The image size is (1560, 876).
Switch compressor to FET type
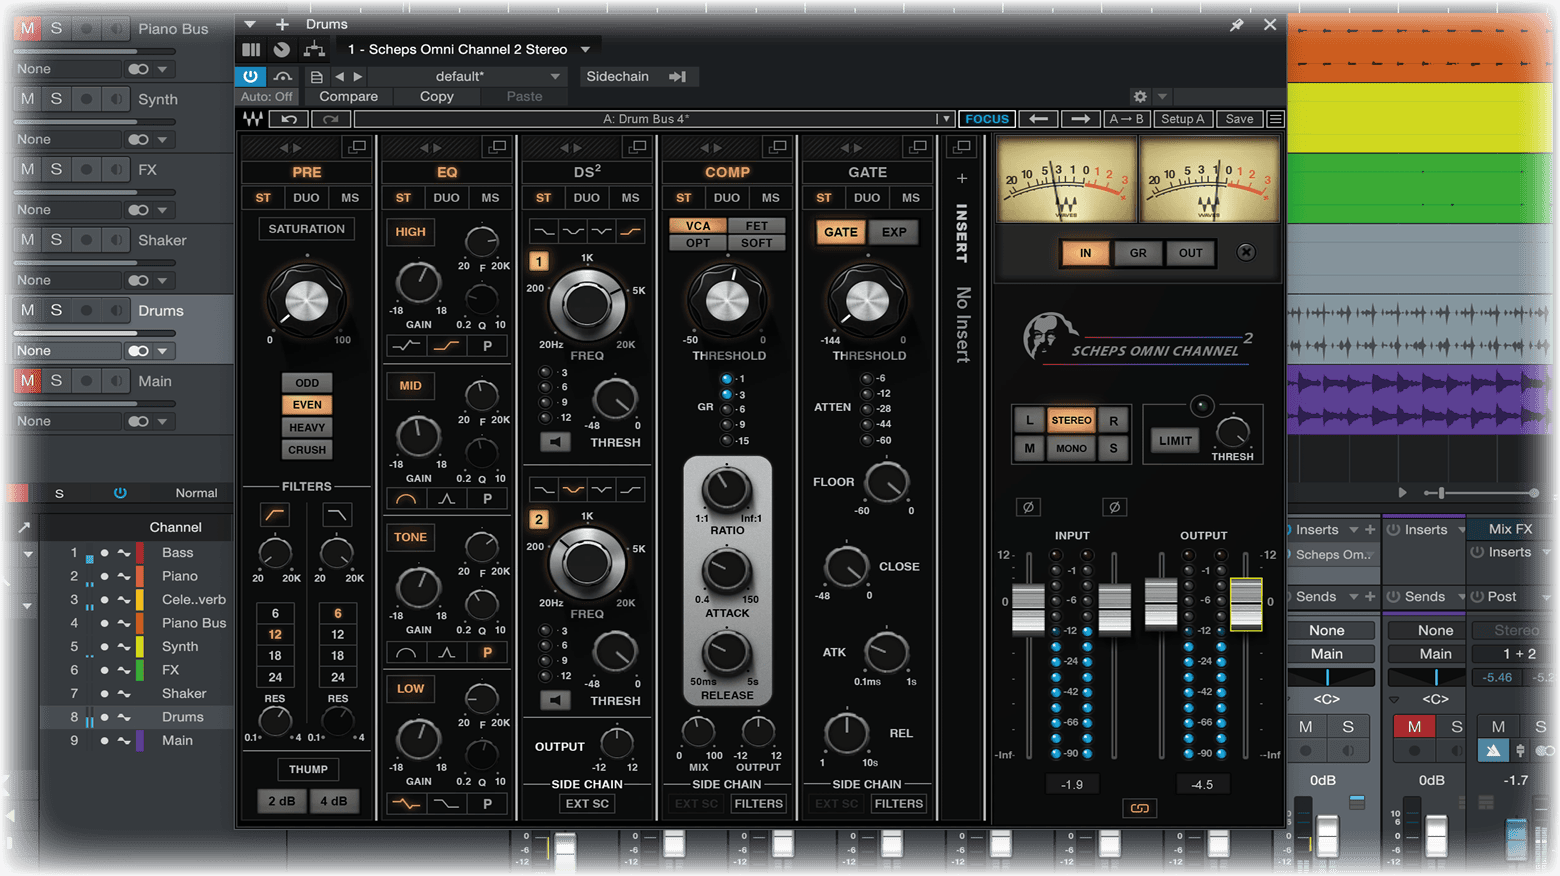point(757,226)
